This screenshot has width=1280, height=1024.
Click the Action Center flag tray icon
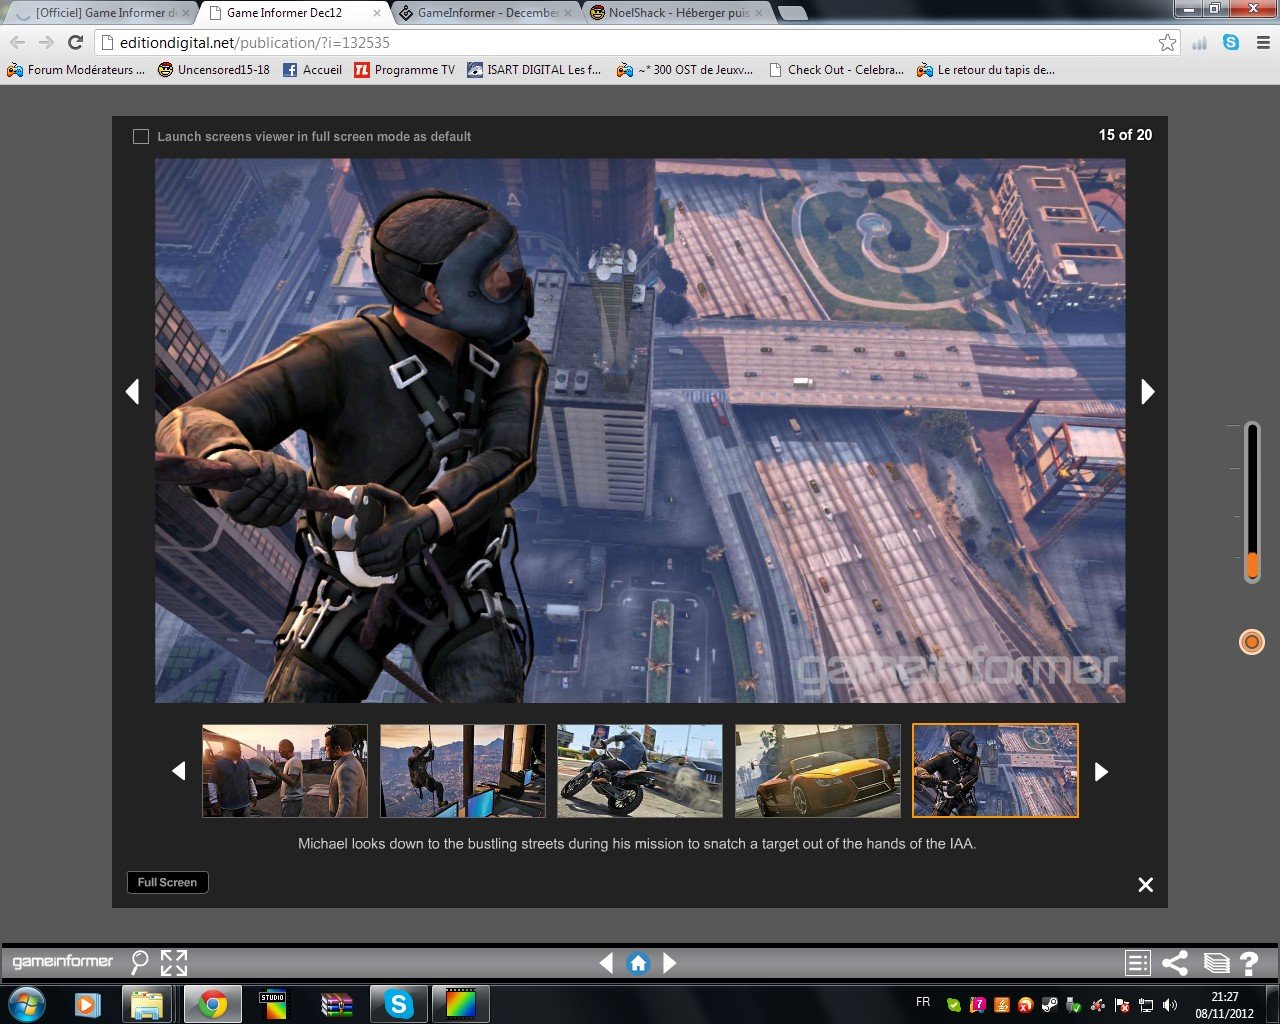click(x=1122, y=1005)
